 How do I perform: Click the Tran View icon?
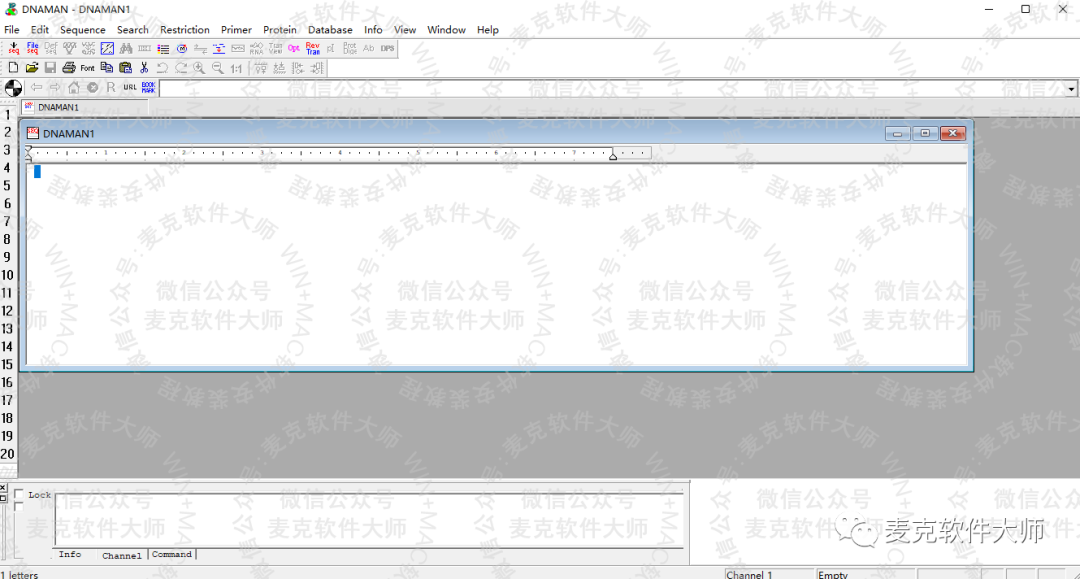coord(275,48)
